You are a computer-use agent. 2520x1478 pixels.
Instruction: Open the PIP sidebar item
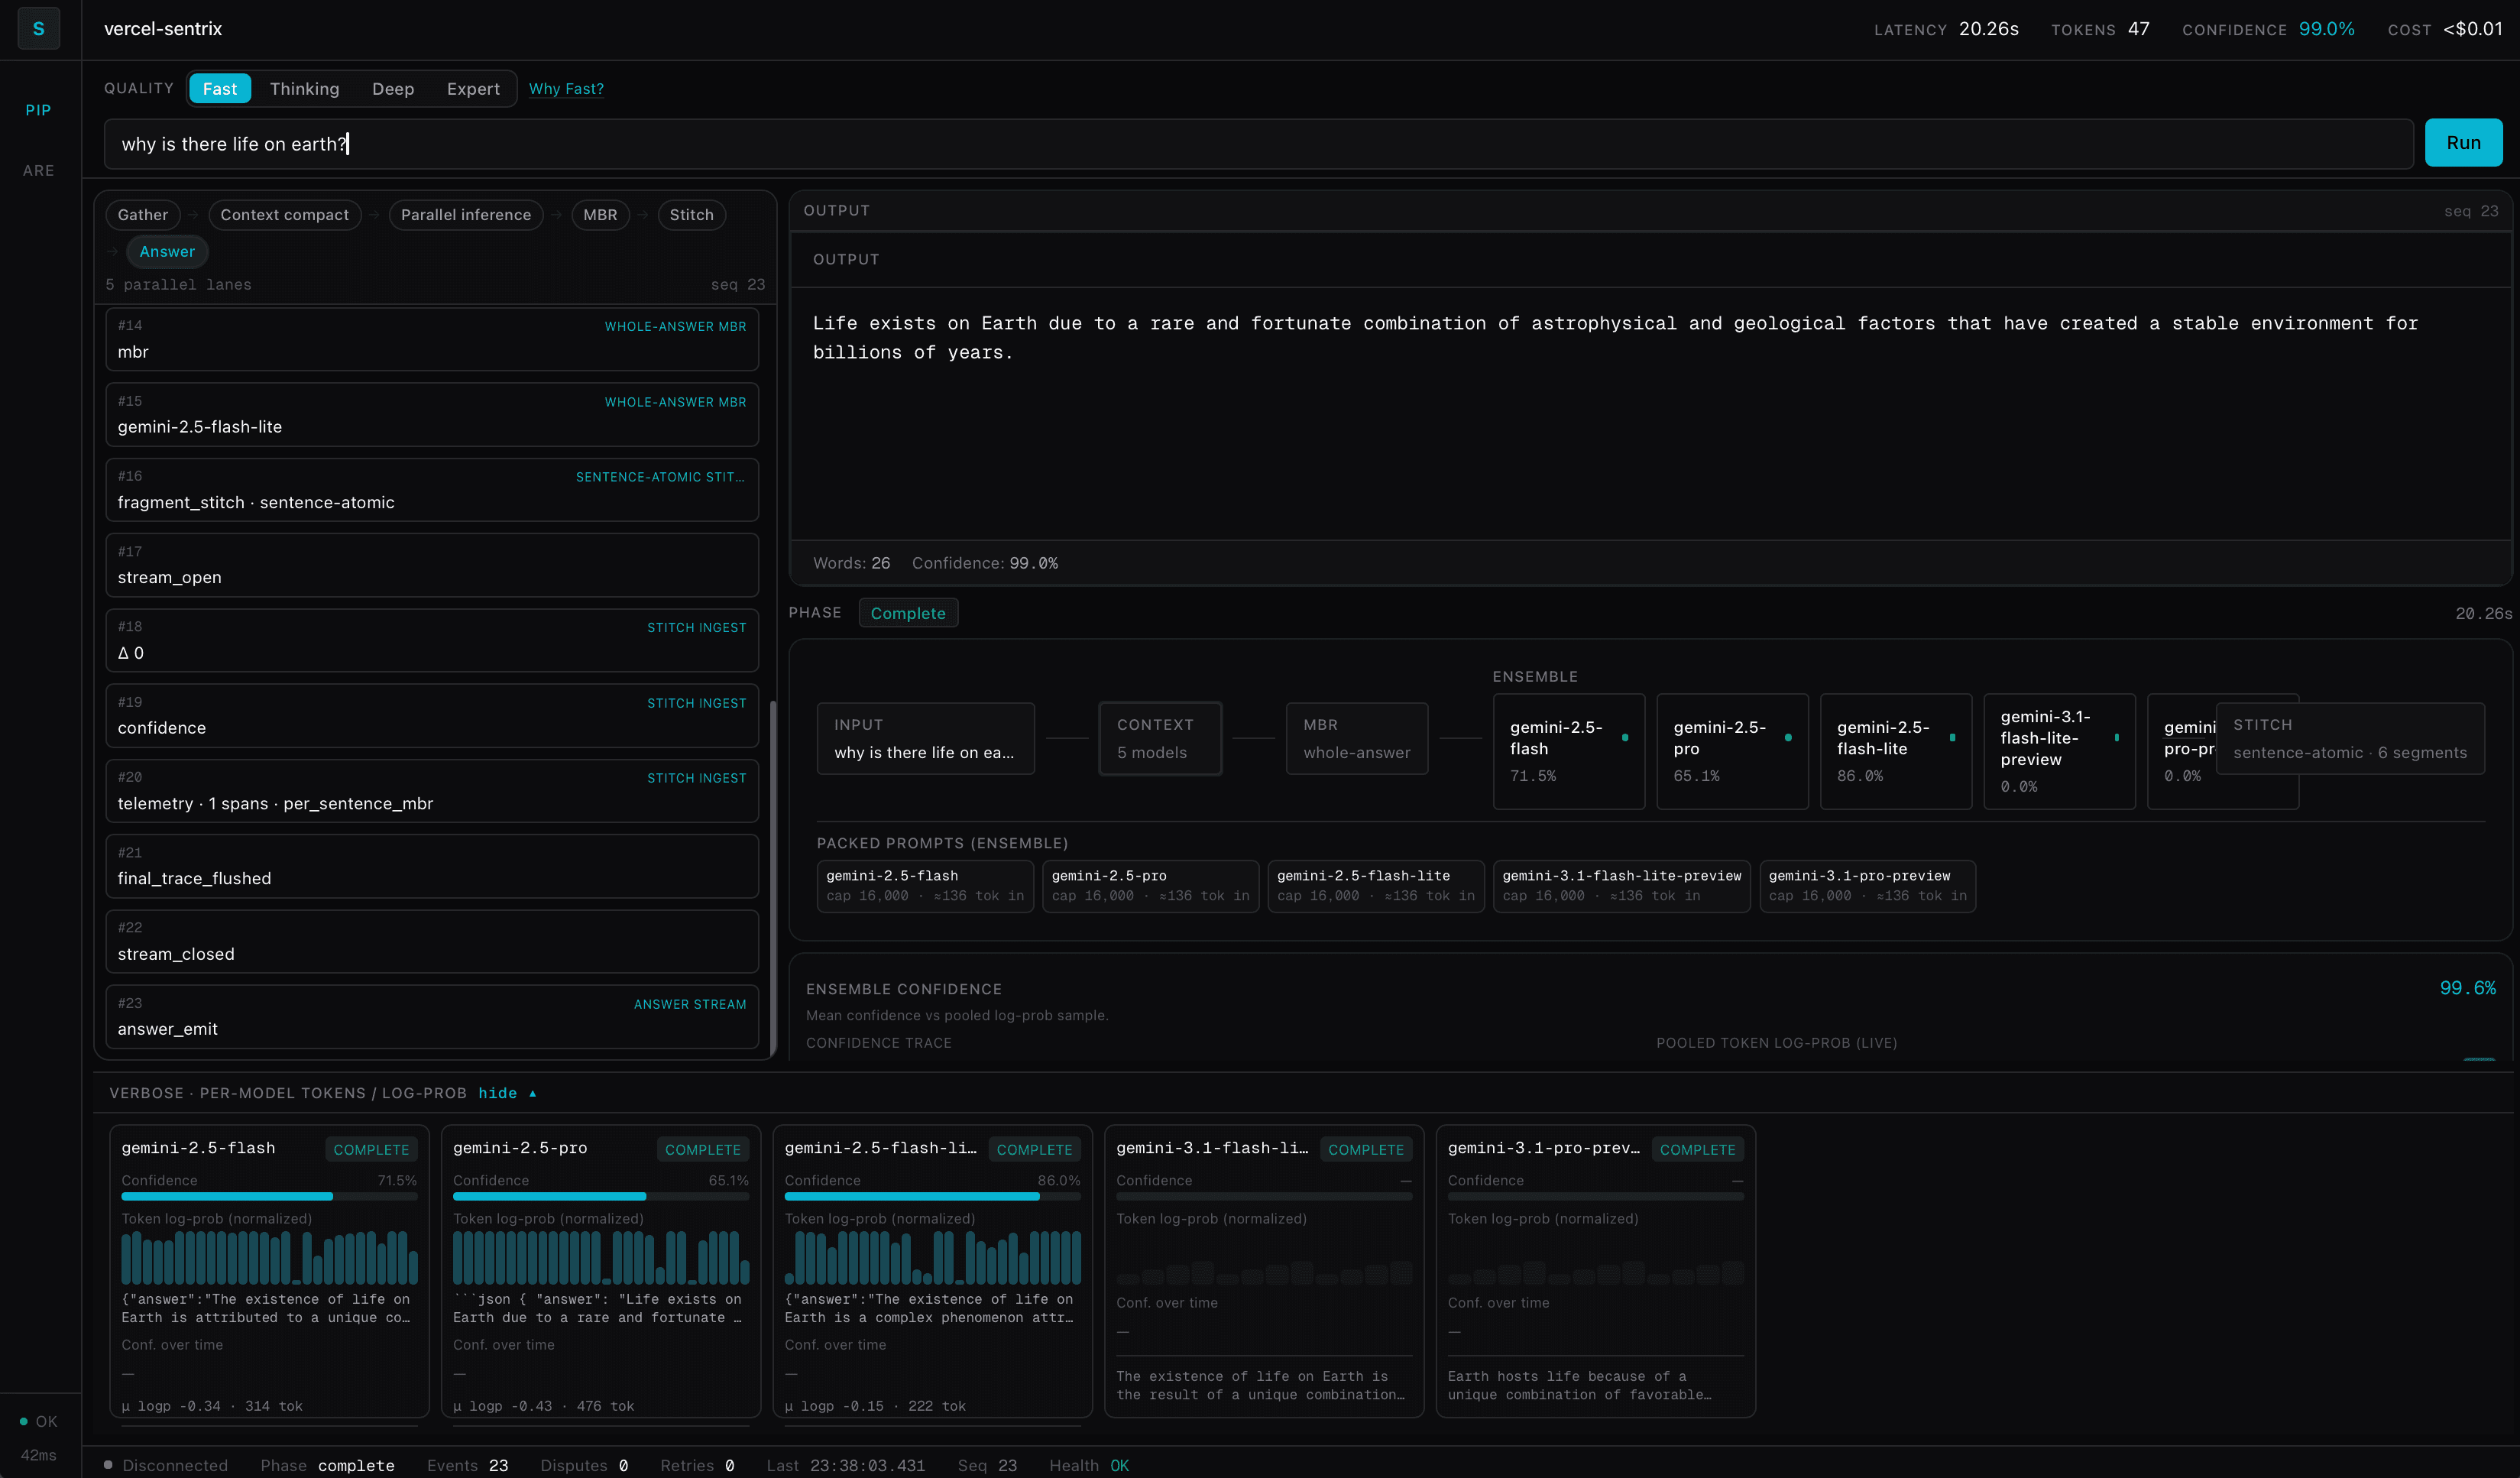coord(38,110)
